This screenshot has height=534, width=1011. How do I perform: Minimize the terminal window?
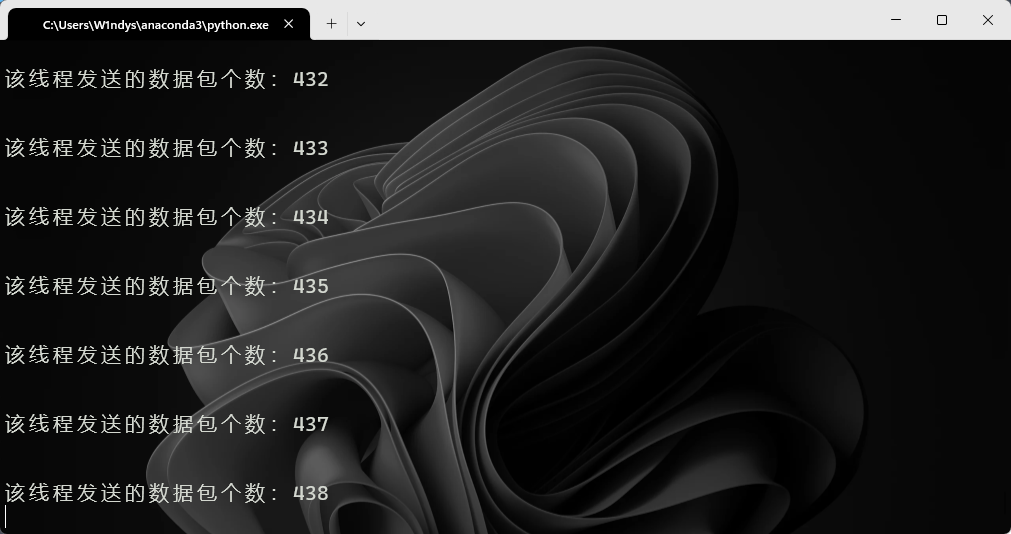pos(895,20)
